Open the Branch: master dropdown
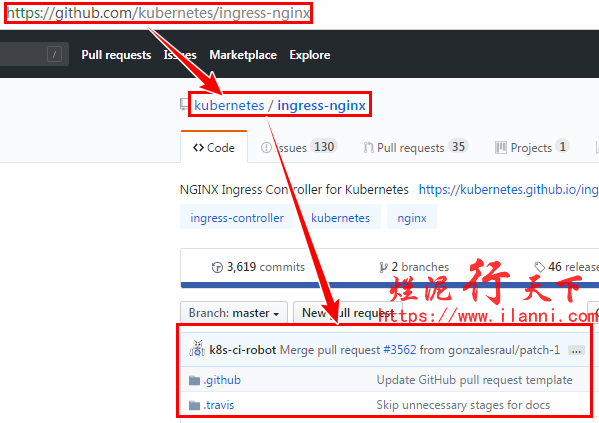The image size is (599, 423). pyautogui.click(x=234, y=313)
